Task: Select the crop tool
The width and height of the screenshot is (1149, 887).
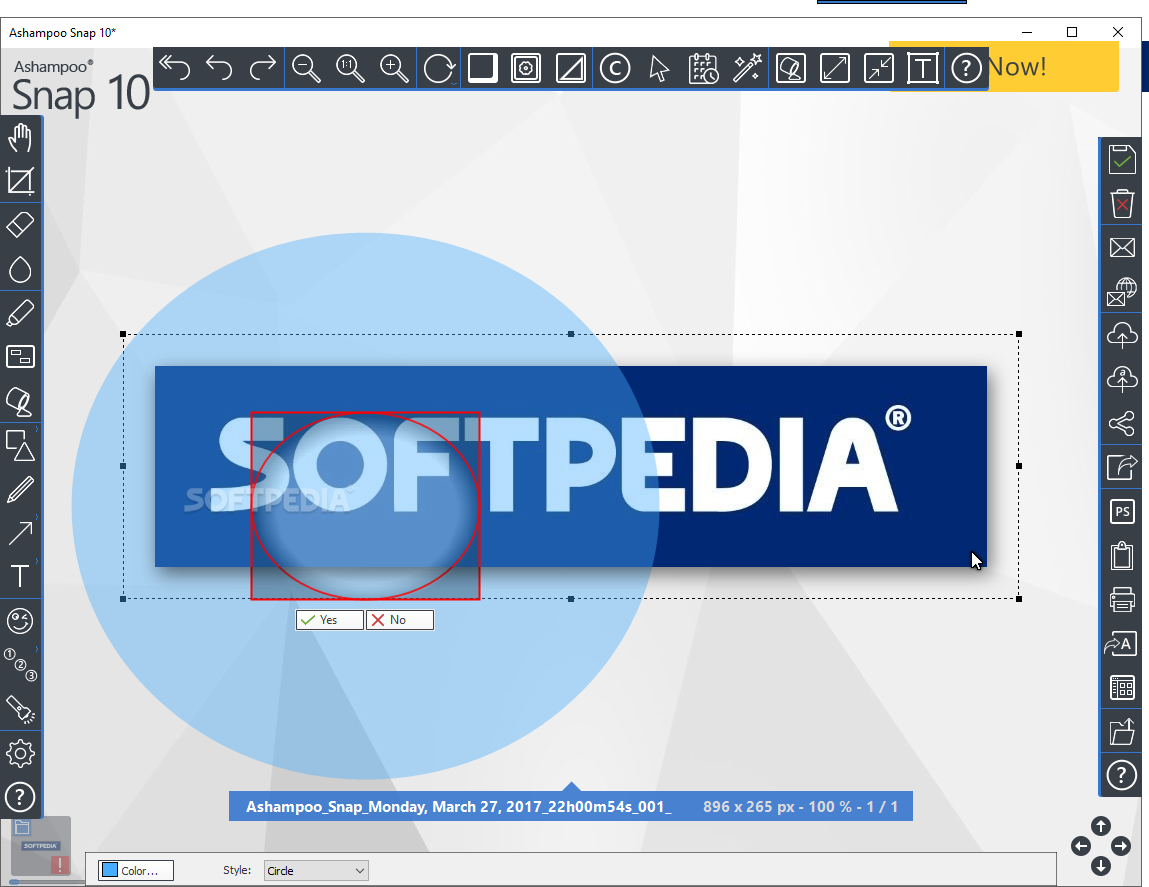Action: tap(21, 181)
